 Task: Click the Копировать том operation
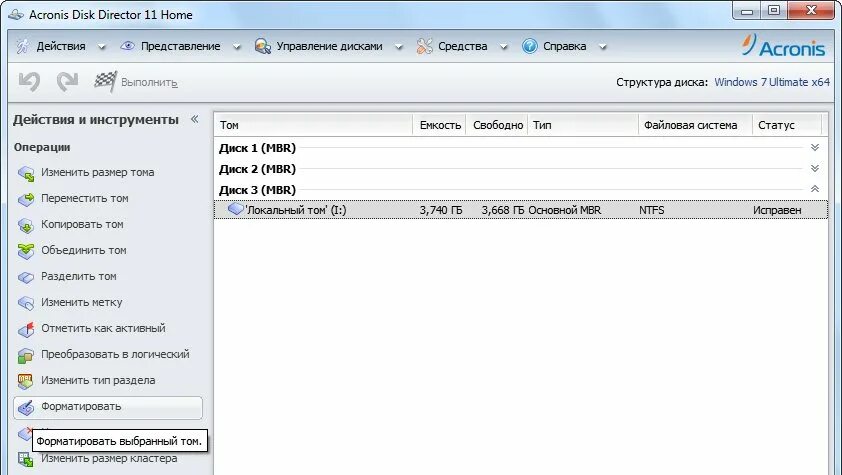[x=82, y=224]
